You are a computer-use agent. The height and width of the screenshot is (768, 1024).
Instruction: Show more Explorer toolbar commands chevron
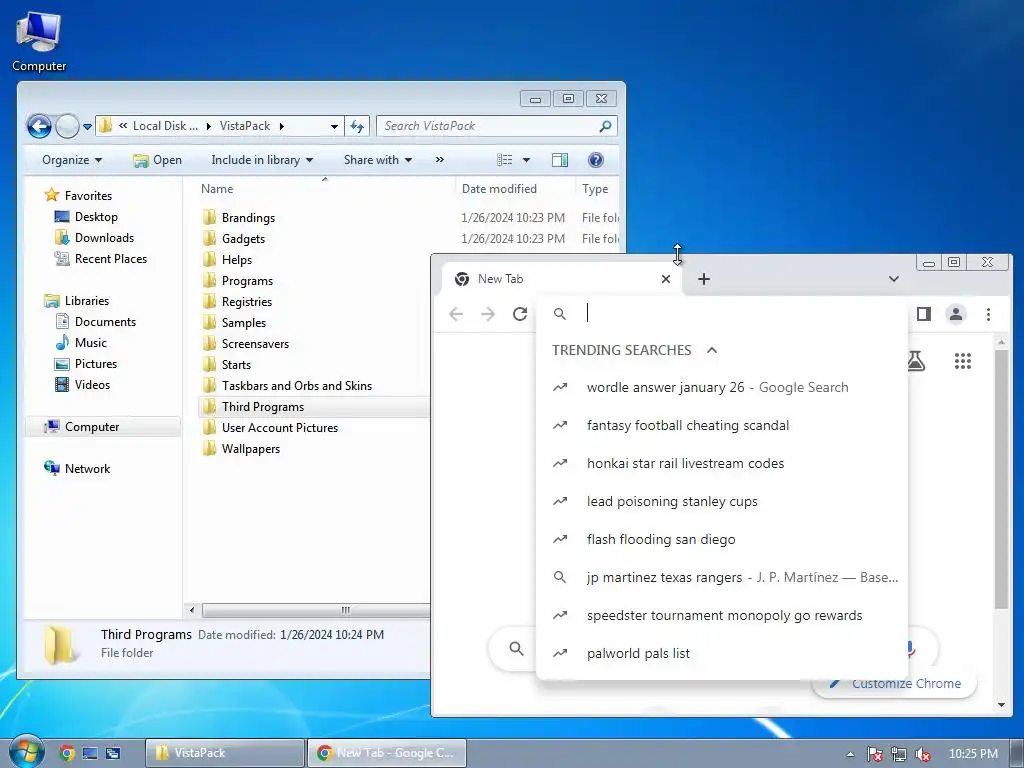coord(440,160)
